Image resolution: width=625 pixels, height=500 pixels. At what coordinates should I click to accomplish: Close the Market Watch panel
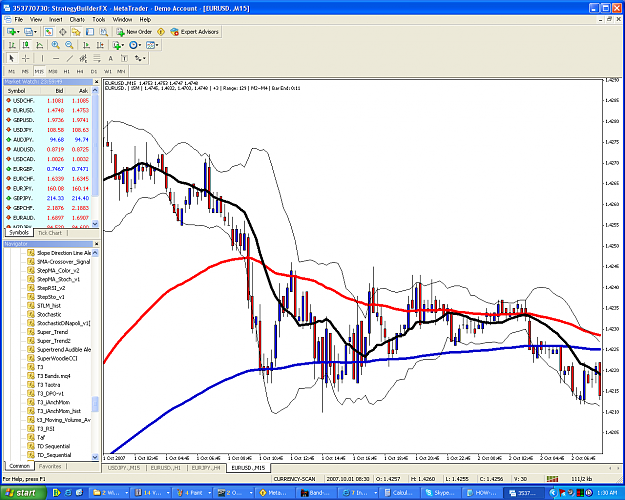pyautogui.click(x=96, y=82)
